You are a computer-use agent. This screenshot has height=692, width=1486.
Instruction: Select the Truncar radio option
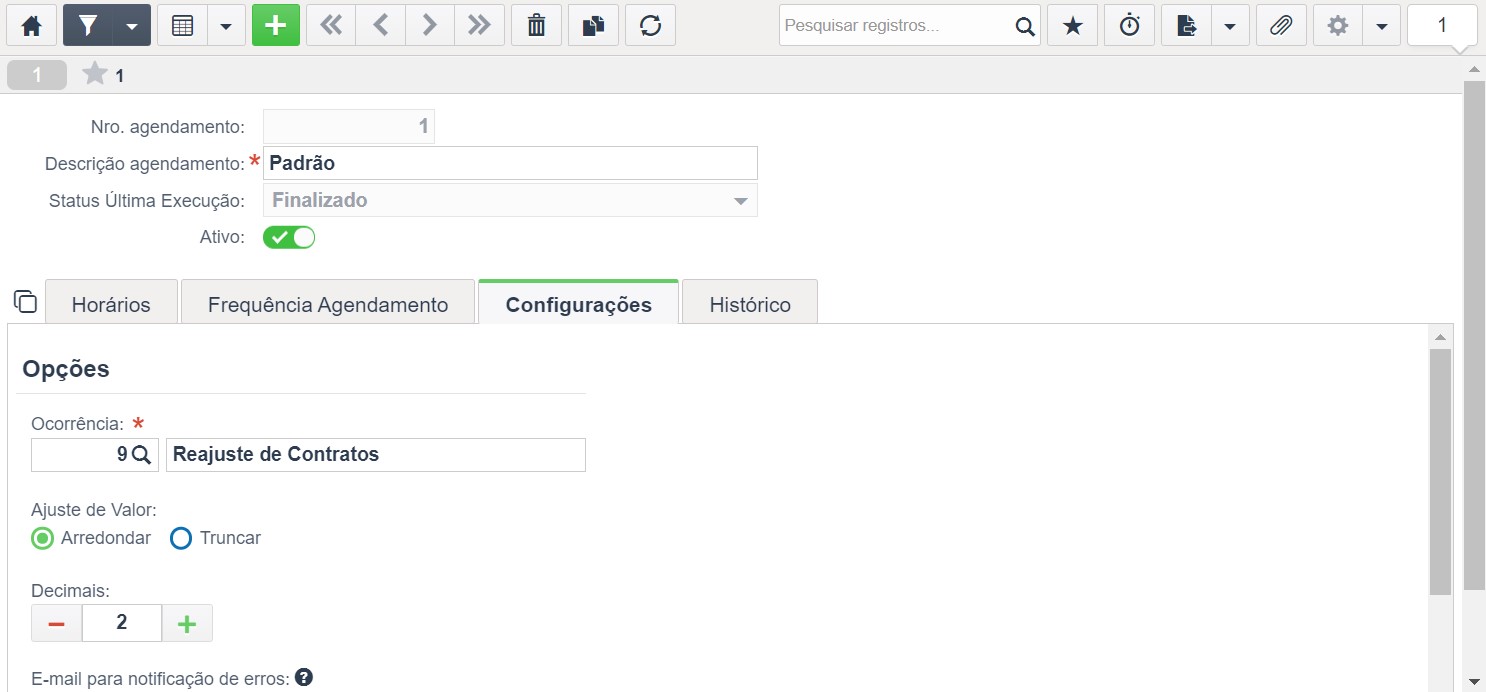click(180, 538)
